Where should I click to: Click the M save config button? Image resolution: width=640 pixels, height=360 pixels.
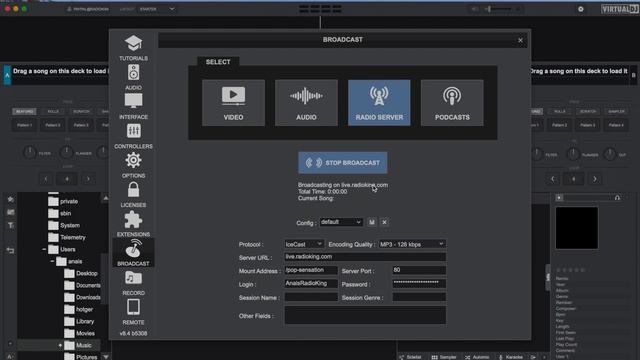pos(371,222)
